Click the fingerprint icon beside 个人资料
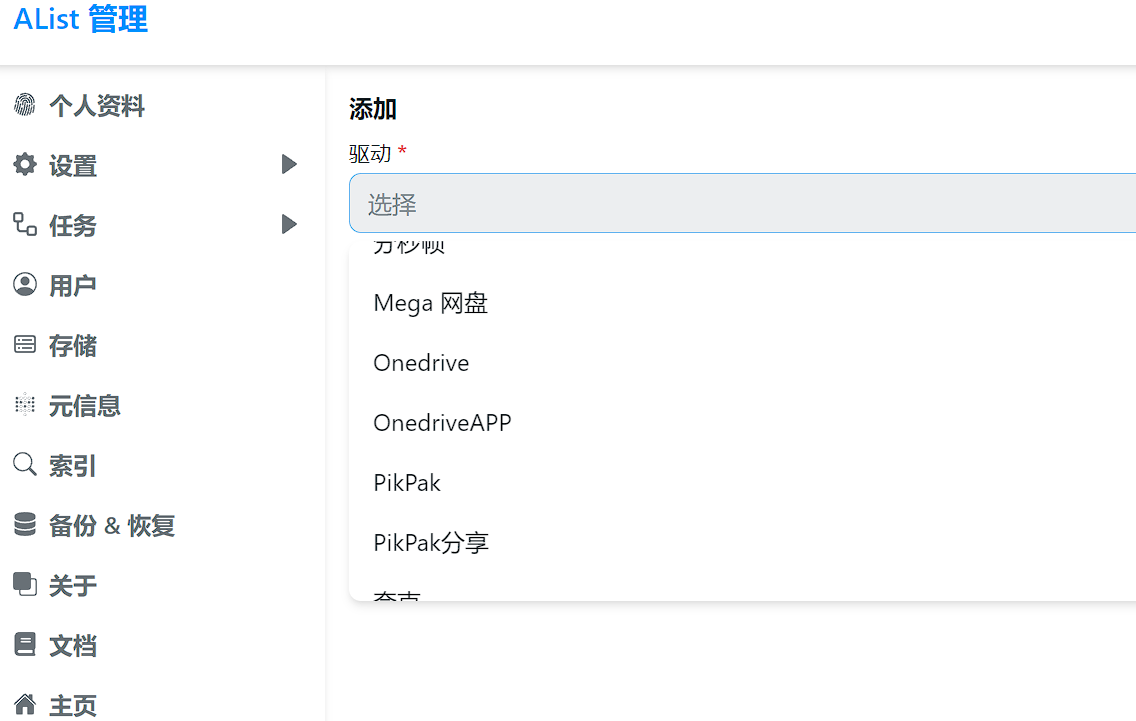This screenshot has height=721, width=1136. click(24, 105)
